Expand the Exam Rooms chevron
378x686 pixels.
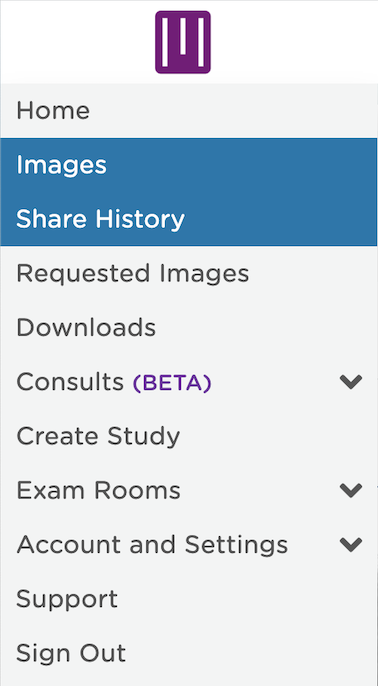point(351,490)
